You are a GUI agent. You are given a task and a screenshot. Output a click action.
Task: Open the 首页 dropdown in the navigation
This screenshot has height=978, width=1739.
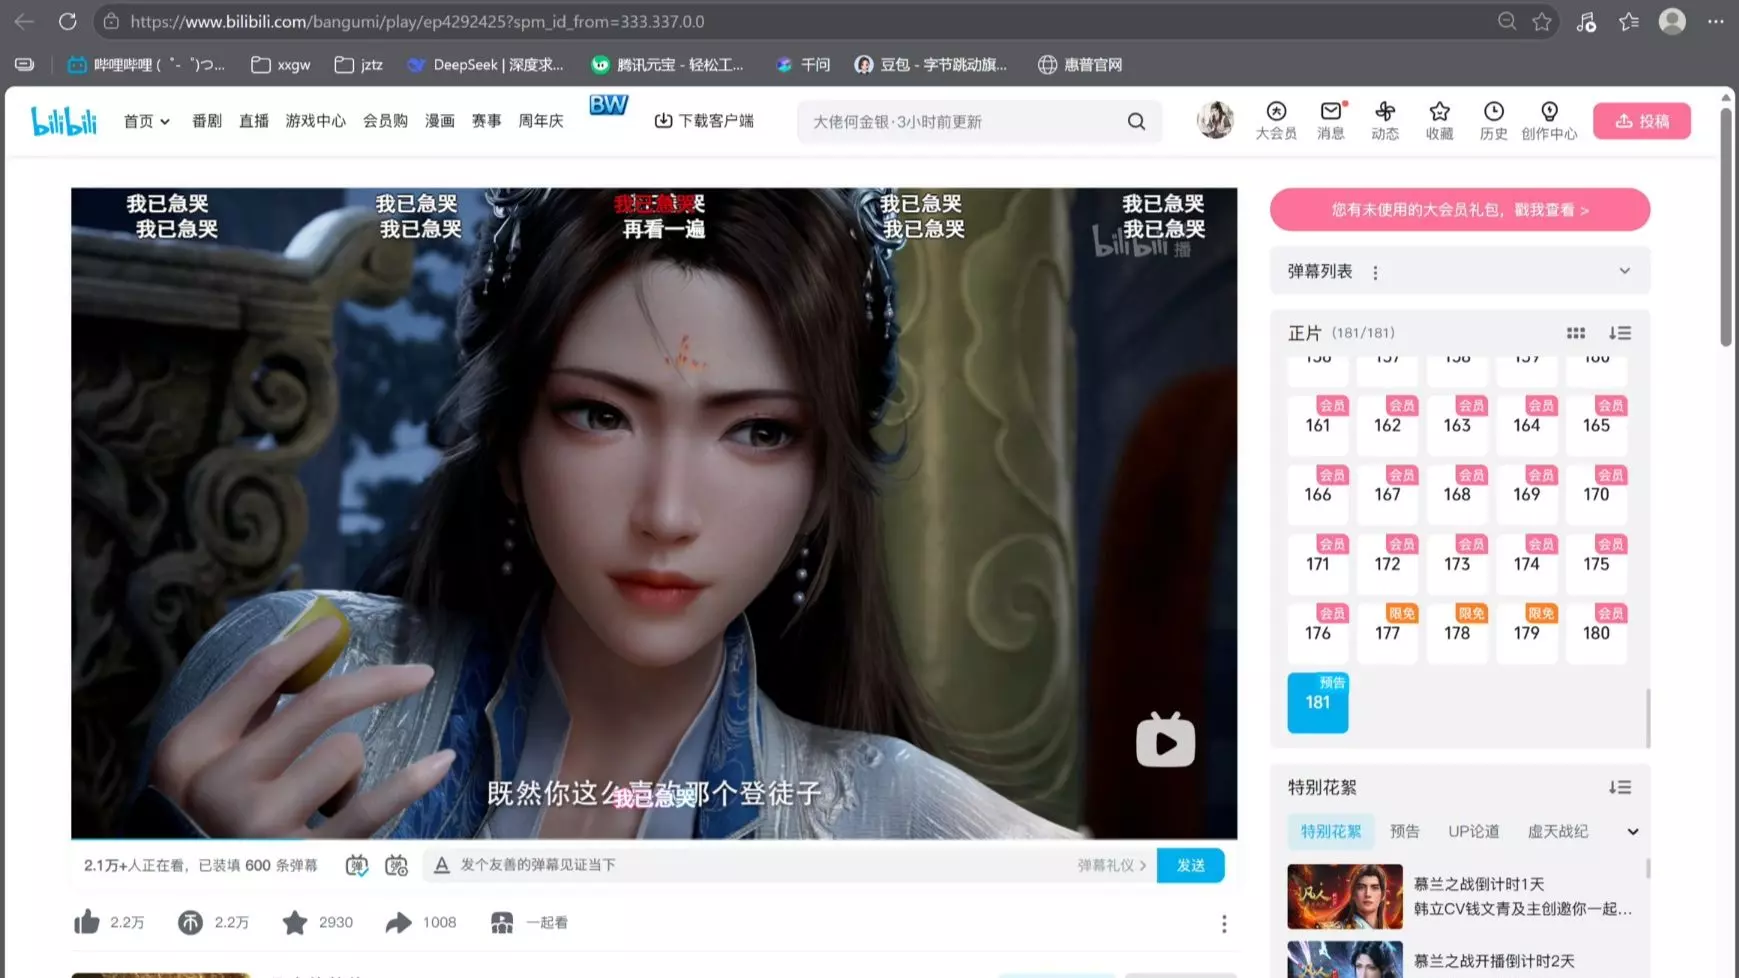click(147, 121)
